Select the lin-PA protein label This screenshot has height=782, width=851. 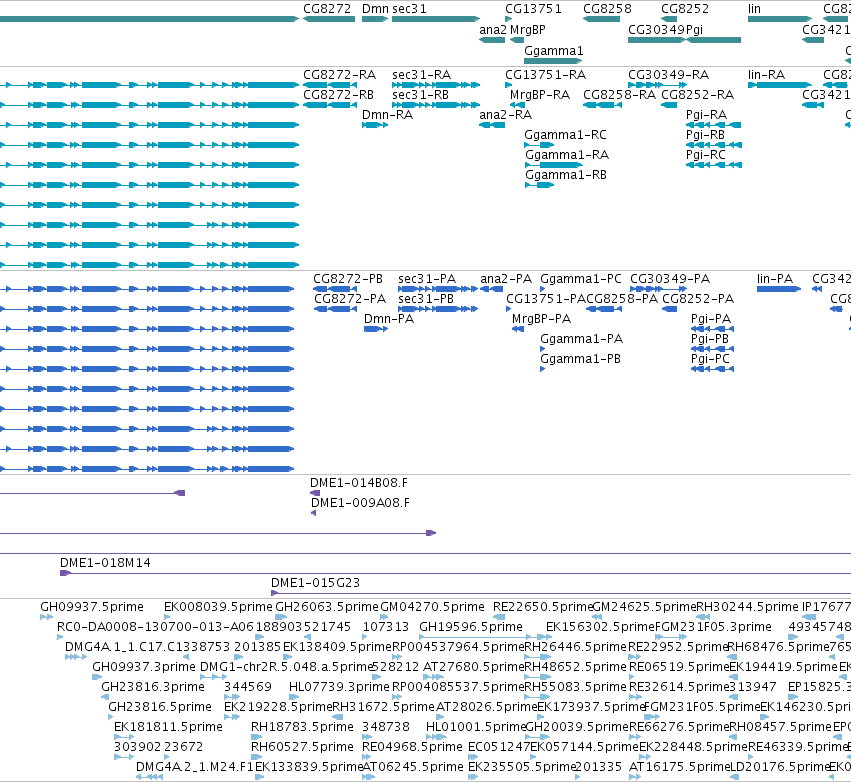pyautogui.click(x=774, y=278)
